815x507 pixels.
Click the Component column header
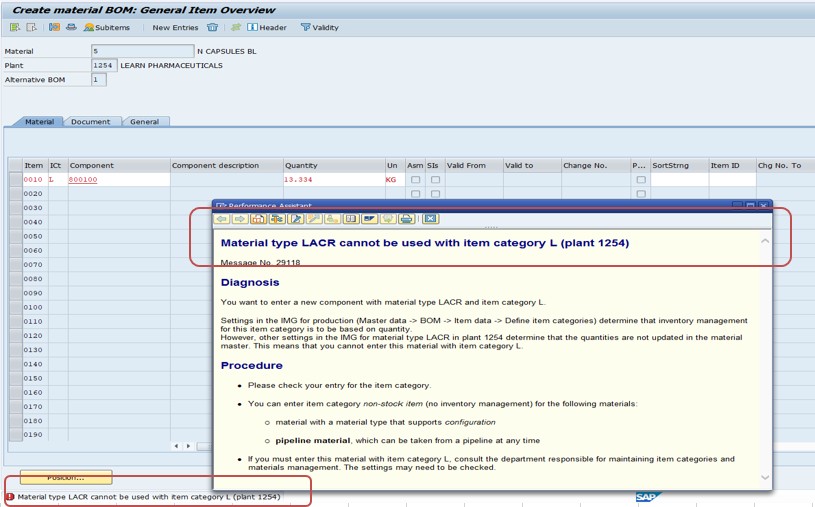pyautogui.click(x=119, y=165)
